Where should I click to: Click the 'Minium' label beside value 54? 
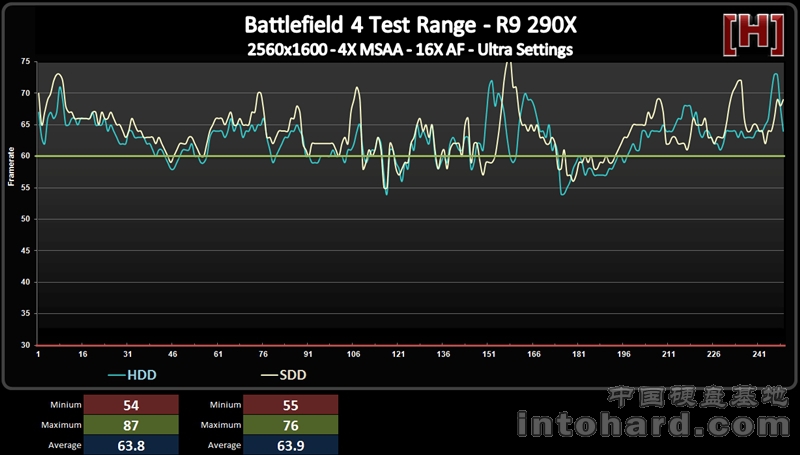pos(66,405)
